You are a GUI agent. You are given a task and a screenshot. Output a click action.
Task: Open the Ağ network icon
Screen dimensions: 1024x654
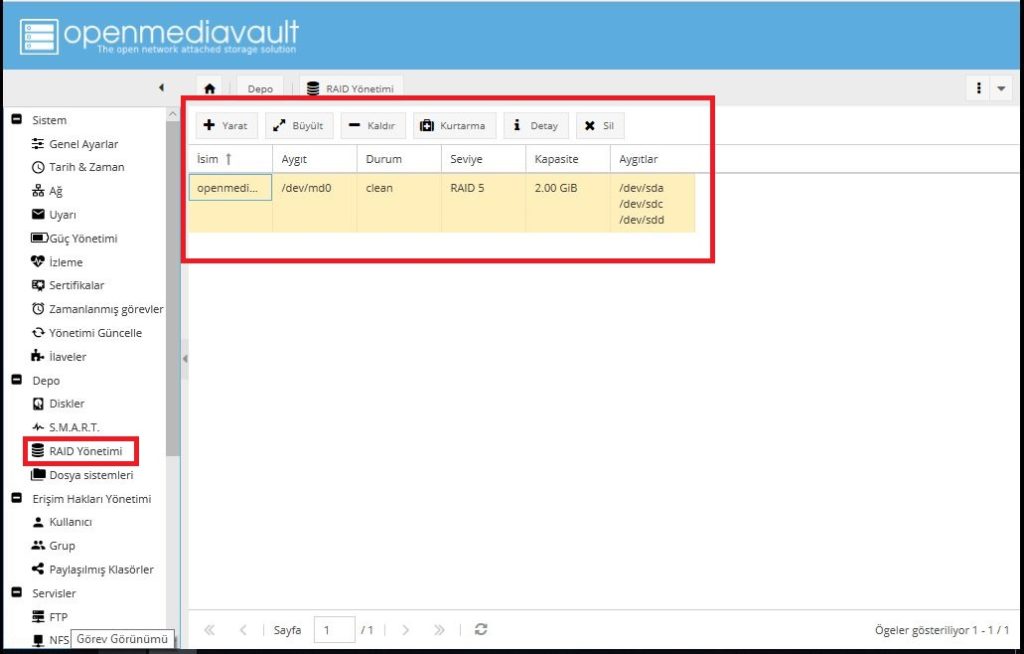pos(38,191)
